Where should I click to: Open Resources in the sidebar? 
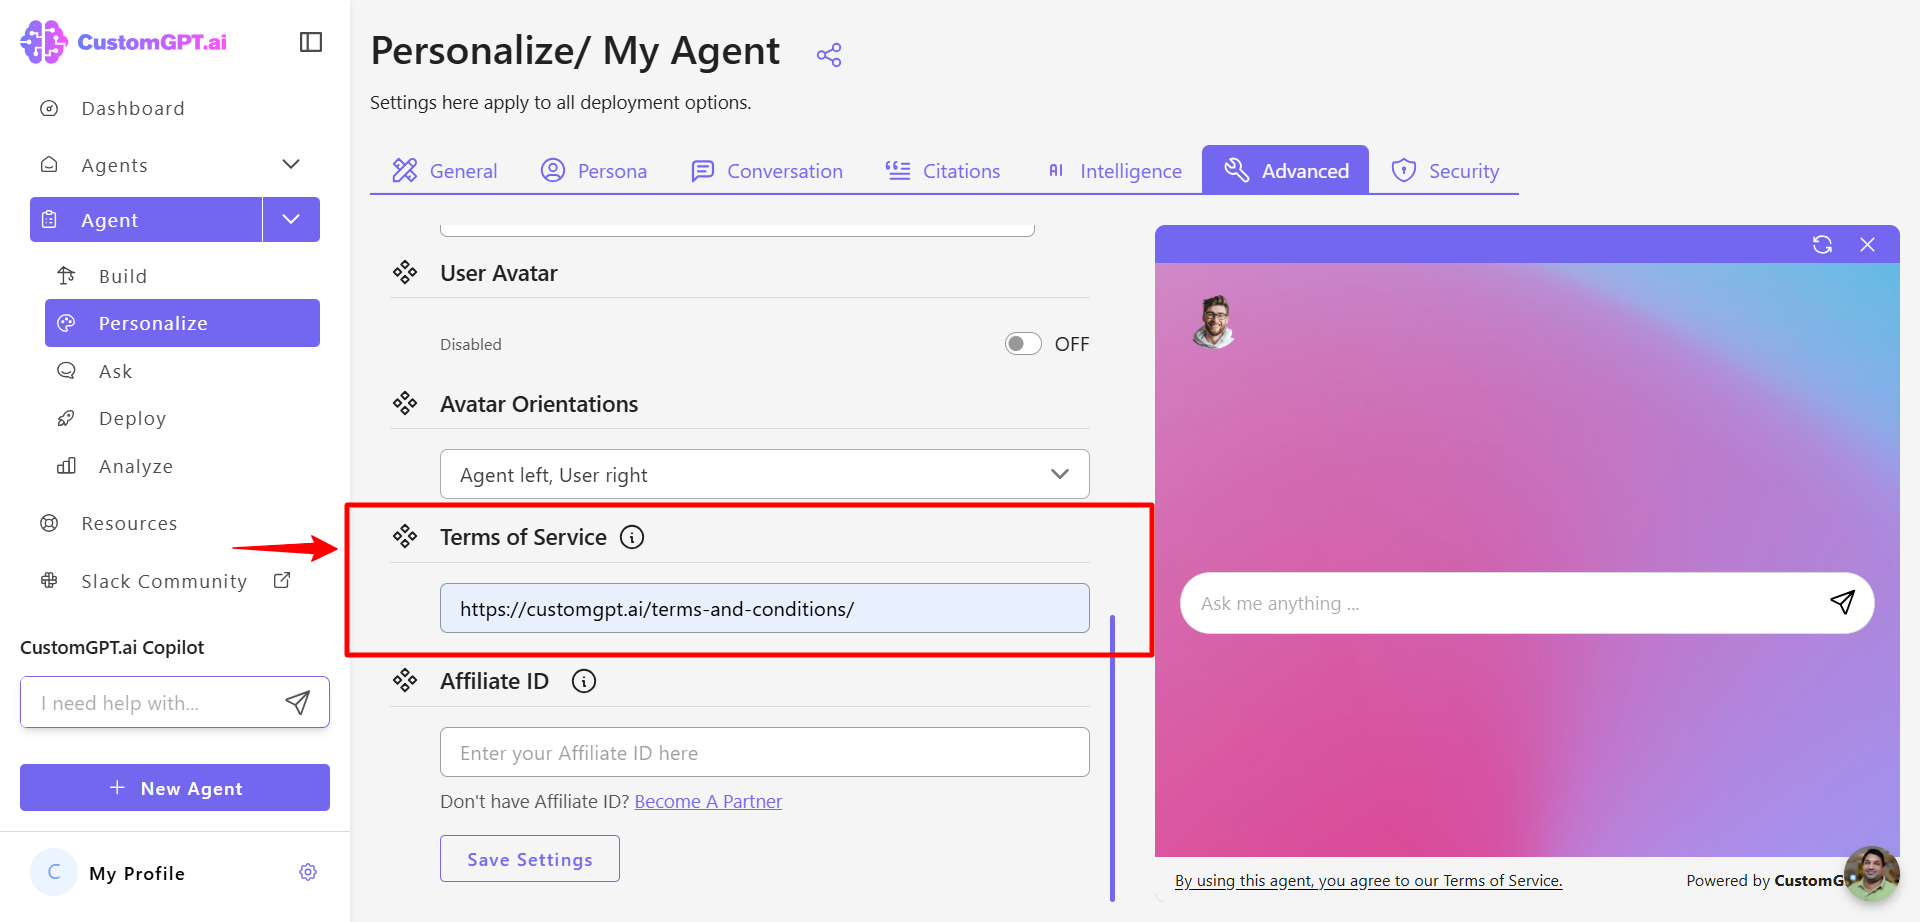(129, 523)
